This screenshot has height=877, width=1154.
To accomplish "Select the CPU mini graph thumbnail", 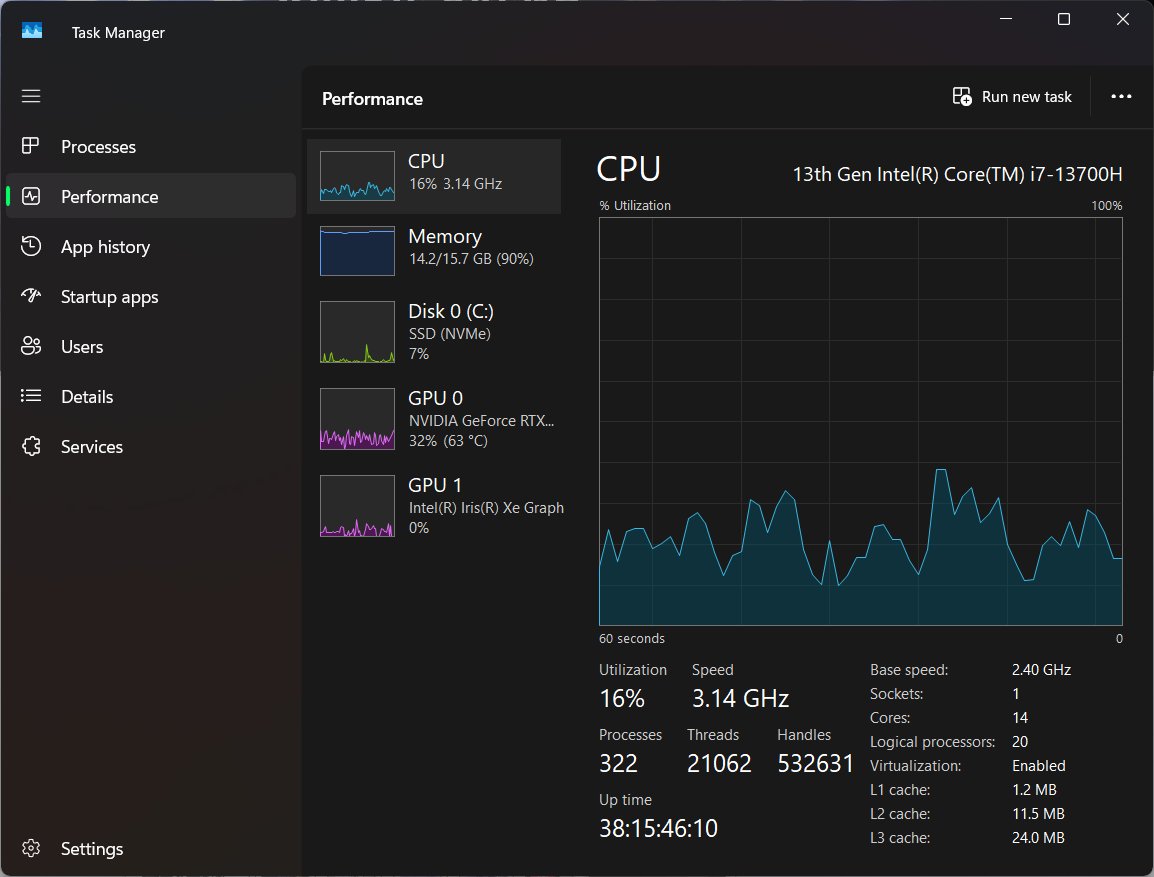I will (357, 176).
